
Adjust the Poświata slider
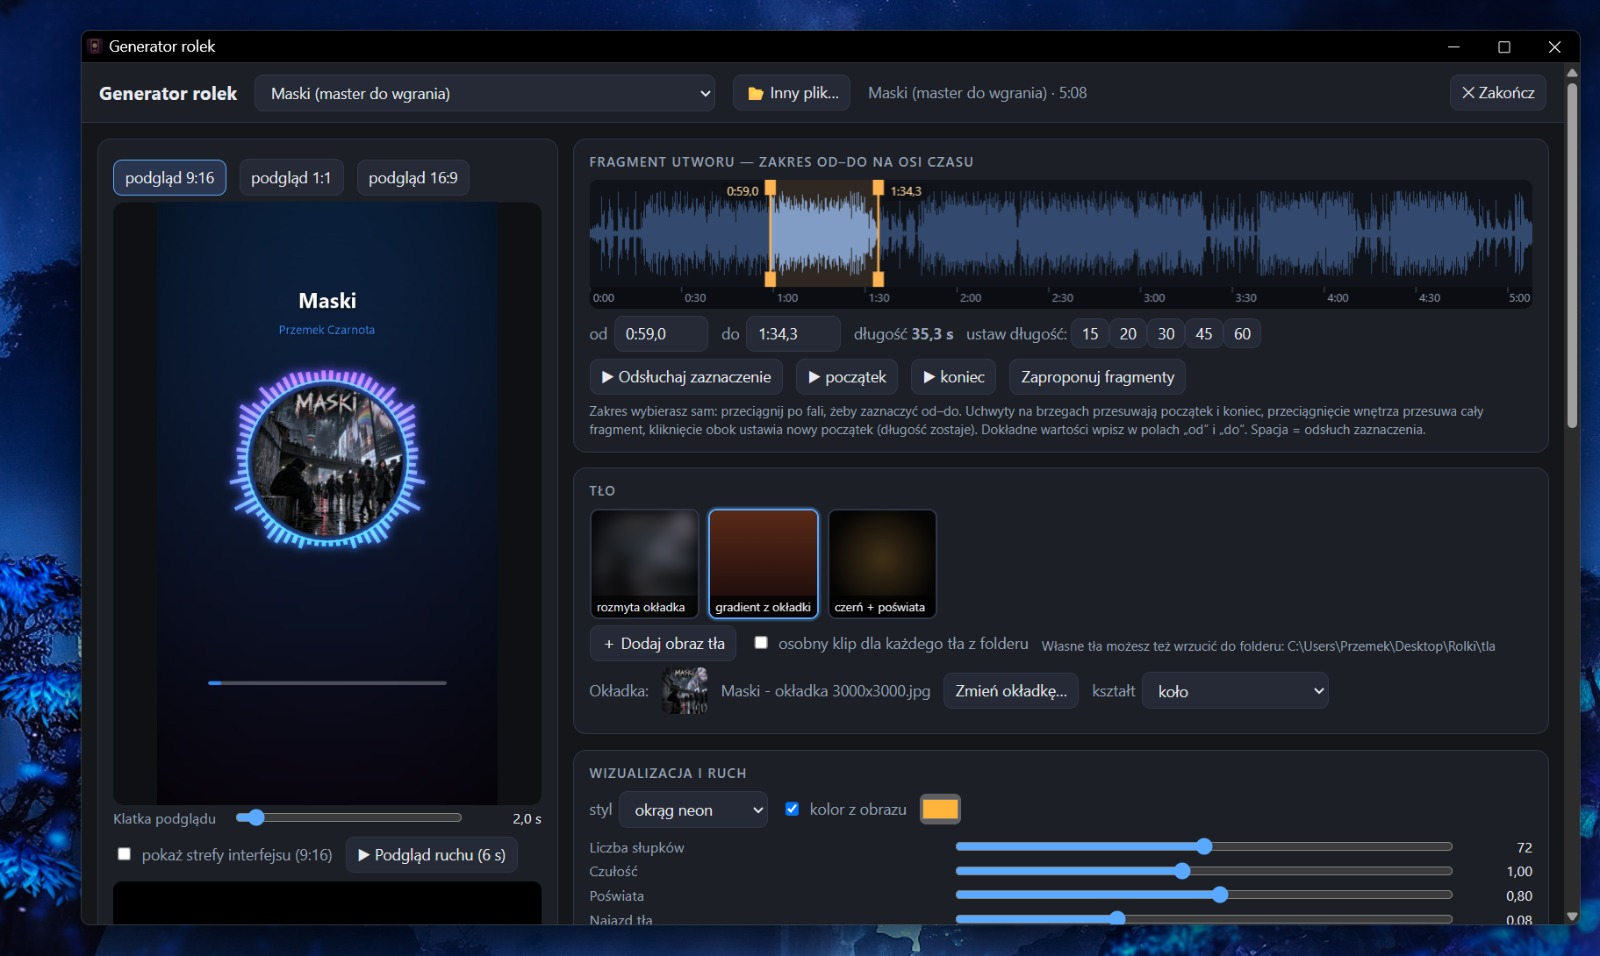tap(1204, 895)
